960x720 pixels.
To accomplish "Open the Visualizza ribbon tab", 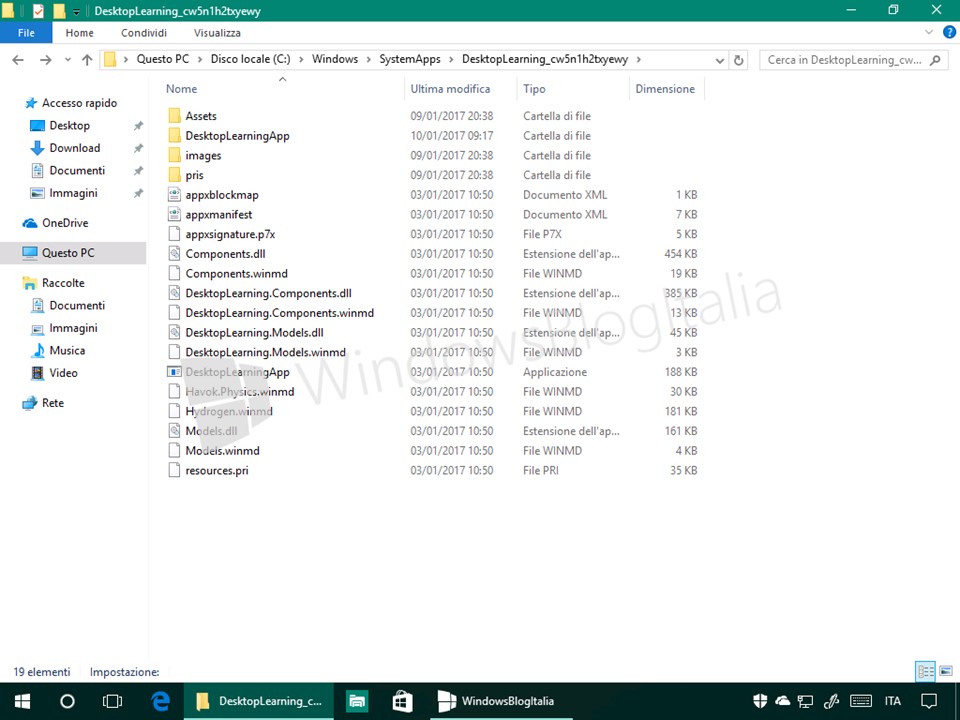I will [x=217, y=32].
